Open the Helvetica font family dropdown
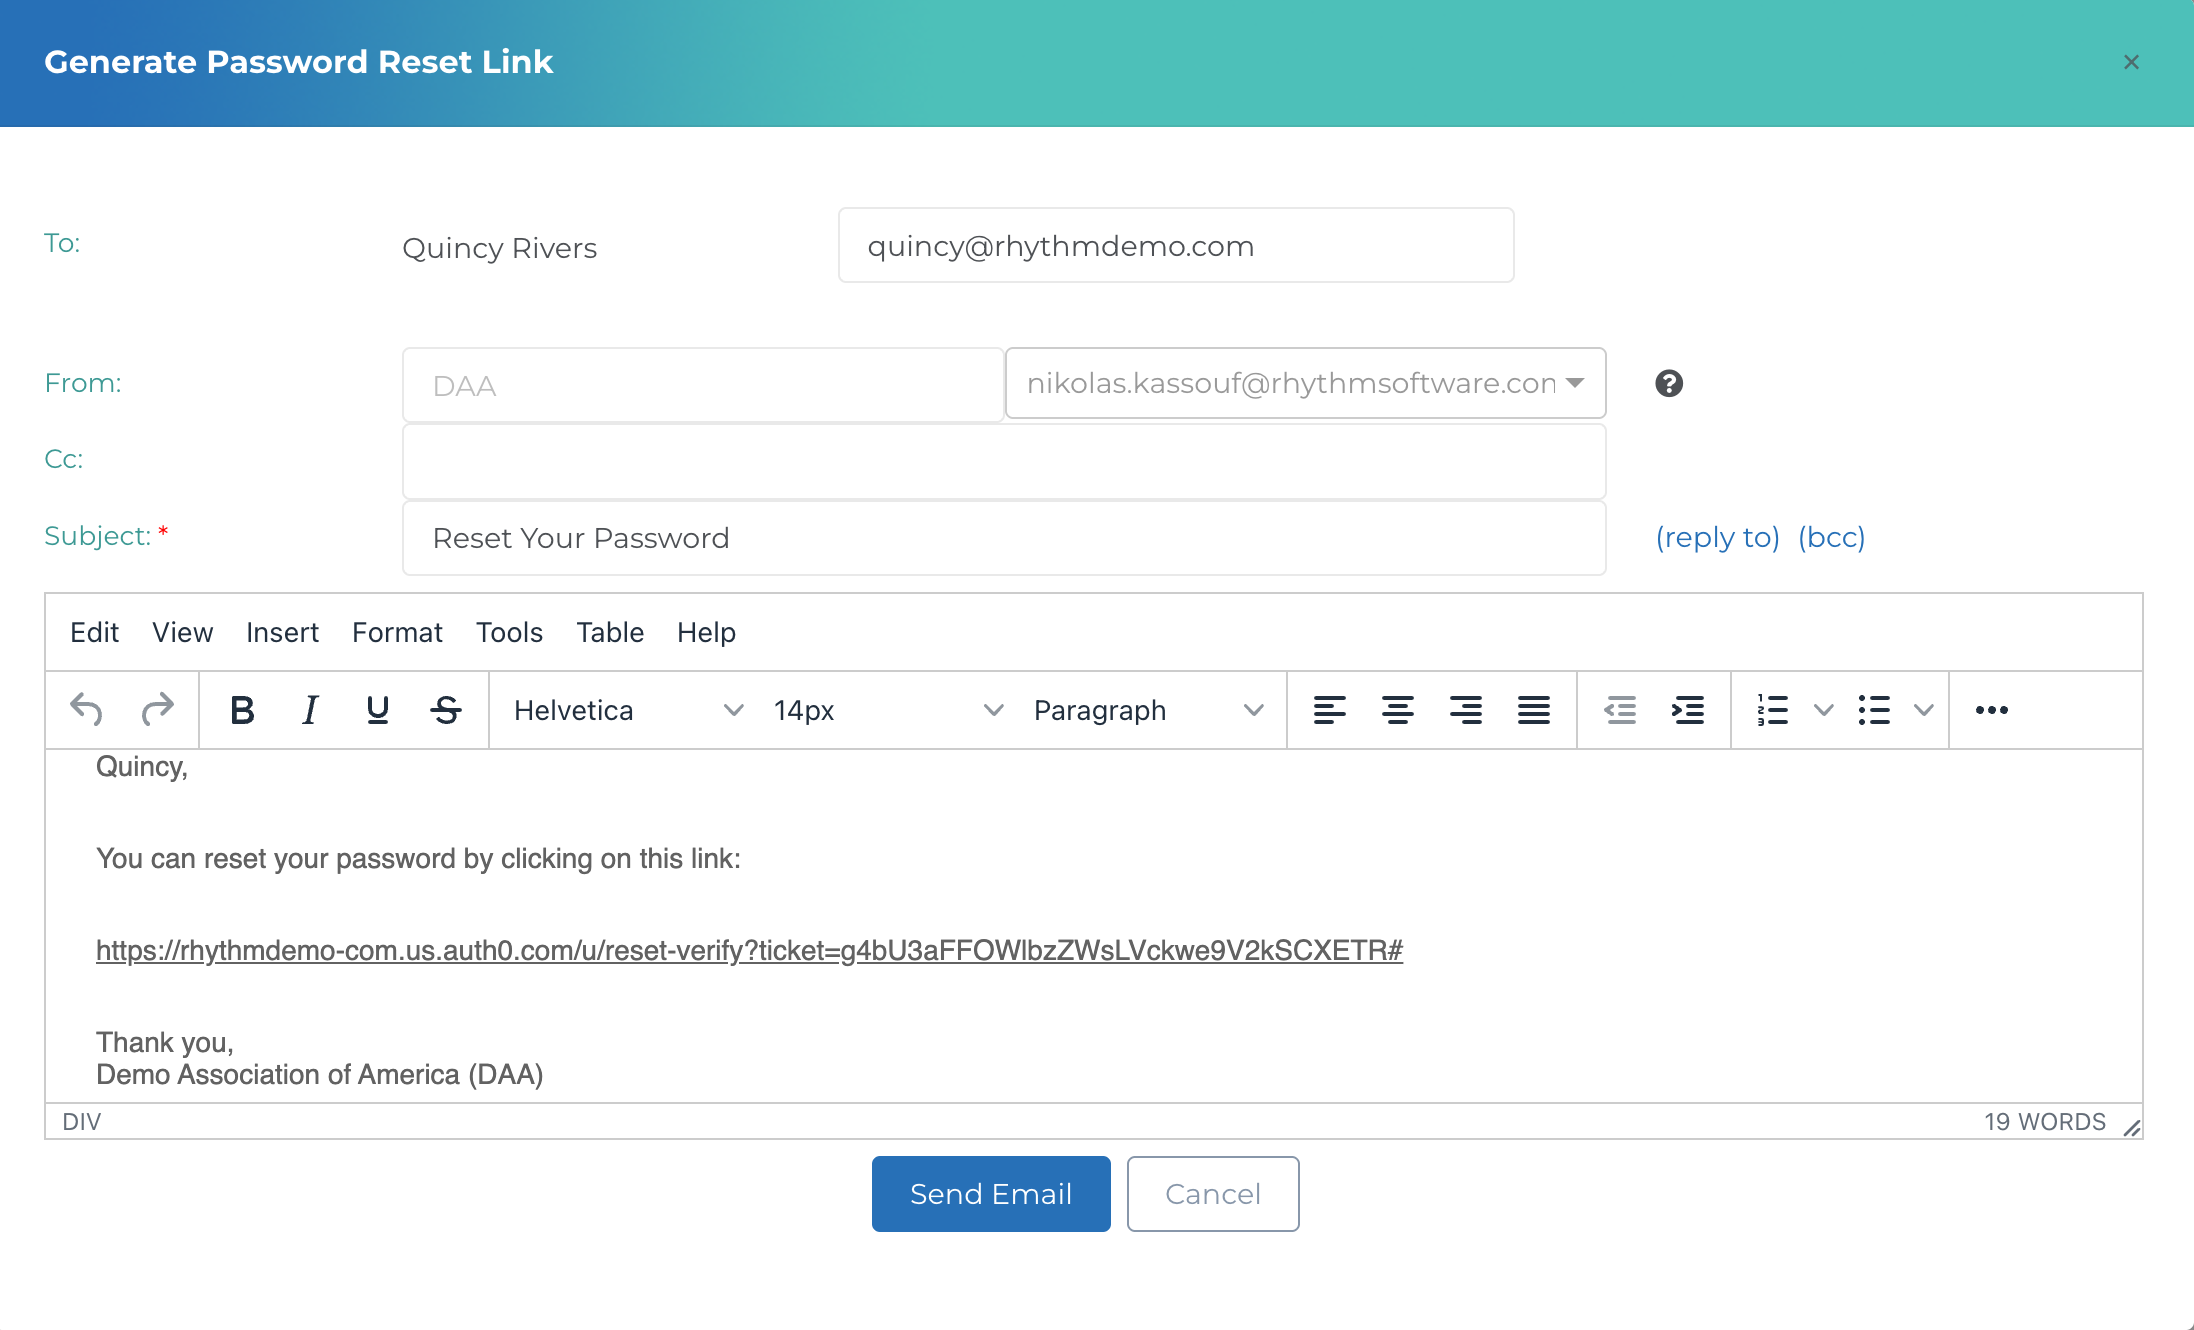This screenshot has width=2194, height=1330. coord(629,710)
